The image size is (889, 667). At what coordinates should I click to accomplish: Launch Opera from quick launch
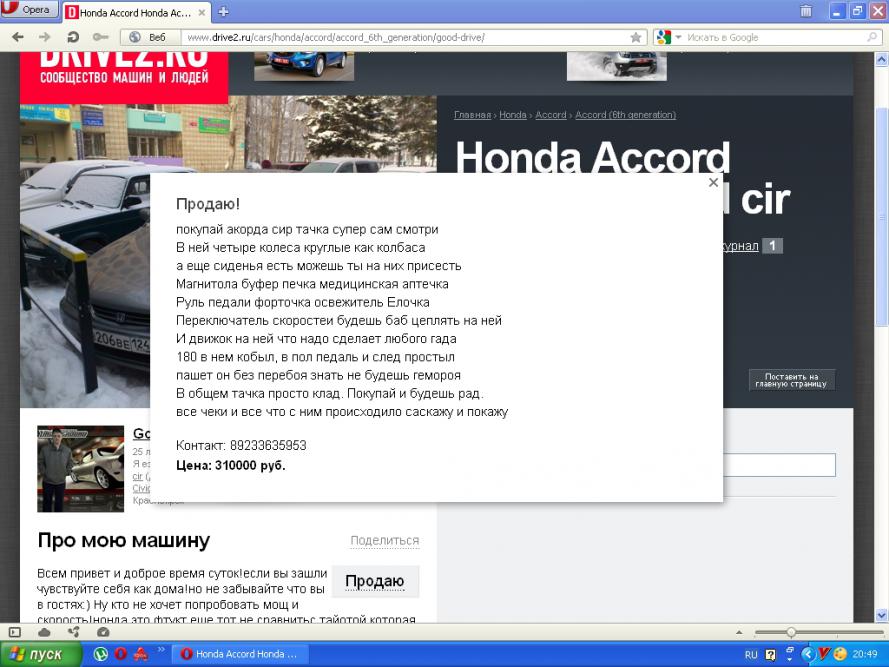point(120,655)
